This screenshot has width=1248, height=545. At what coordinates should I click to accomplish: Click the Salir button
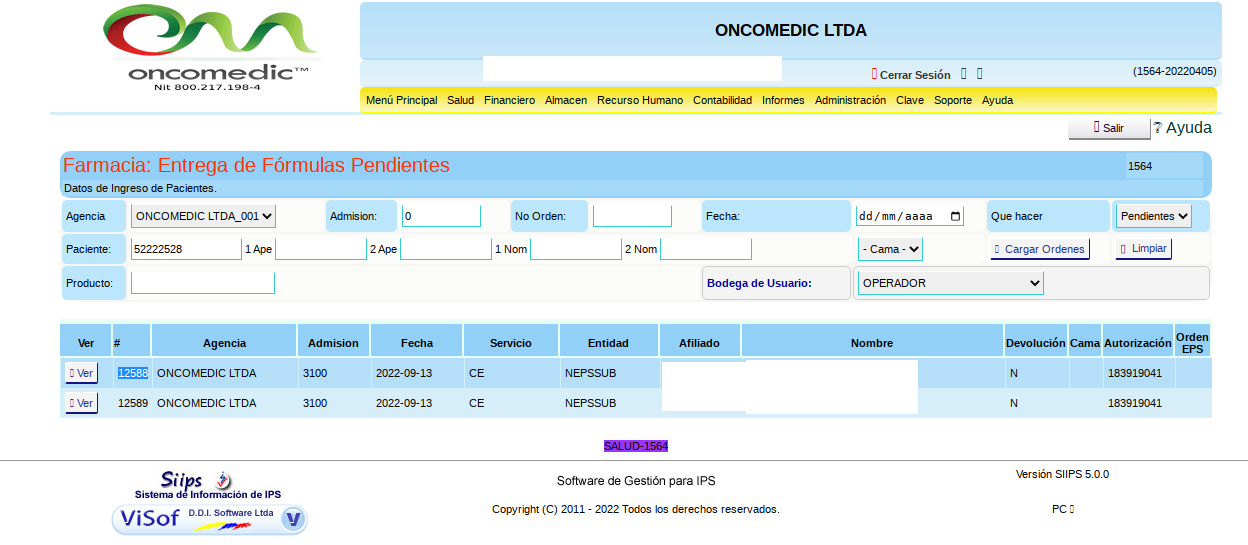click(1108, 129)
